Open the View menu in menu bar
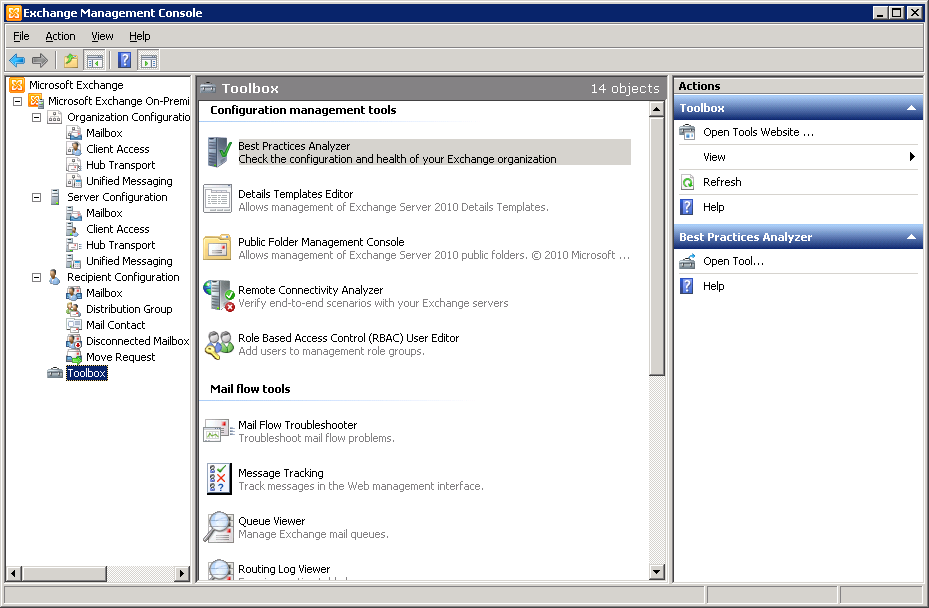Image resolution: width=929 pixels, height=608 pixels. 102,36
